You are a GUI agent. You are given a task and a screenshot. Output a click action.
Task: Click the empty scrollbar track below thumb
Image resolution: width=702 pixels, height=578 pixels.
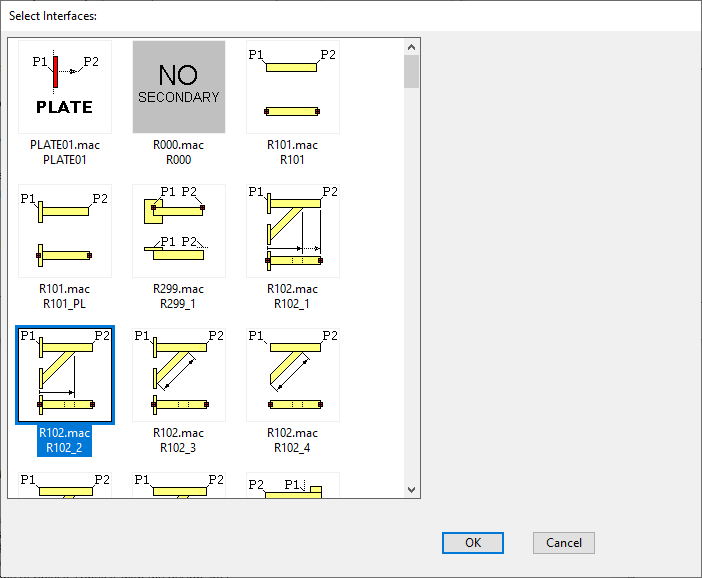(x=411, y=300)
